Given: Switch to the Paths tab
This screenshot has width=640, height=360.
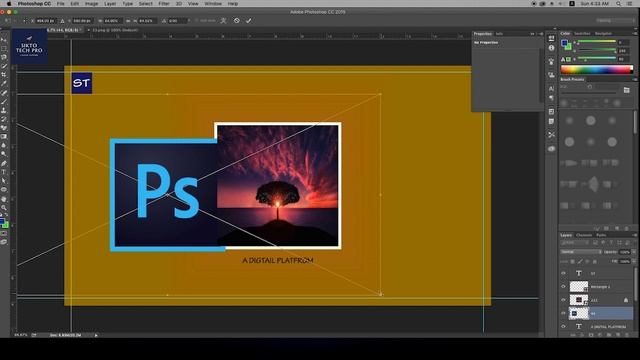Looking at the screenshot, I should pyautogui.click(x=601, y=235).
